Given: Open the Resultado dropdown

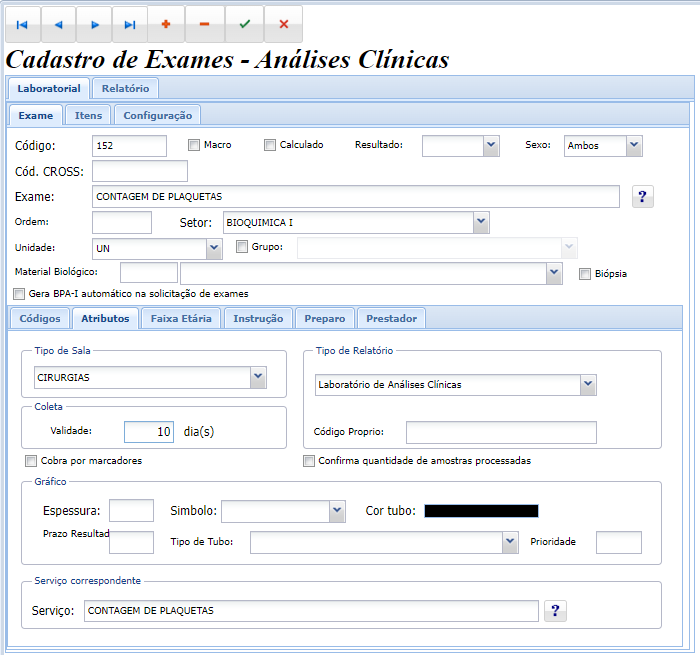Looking at the screenshot, I should [491, 146].
